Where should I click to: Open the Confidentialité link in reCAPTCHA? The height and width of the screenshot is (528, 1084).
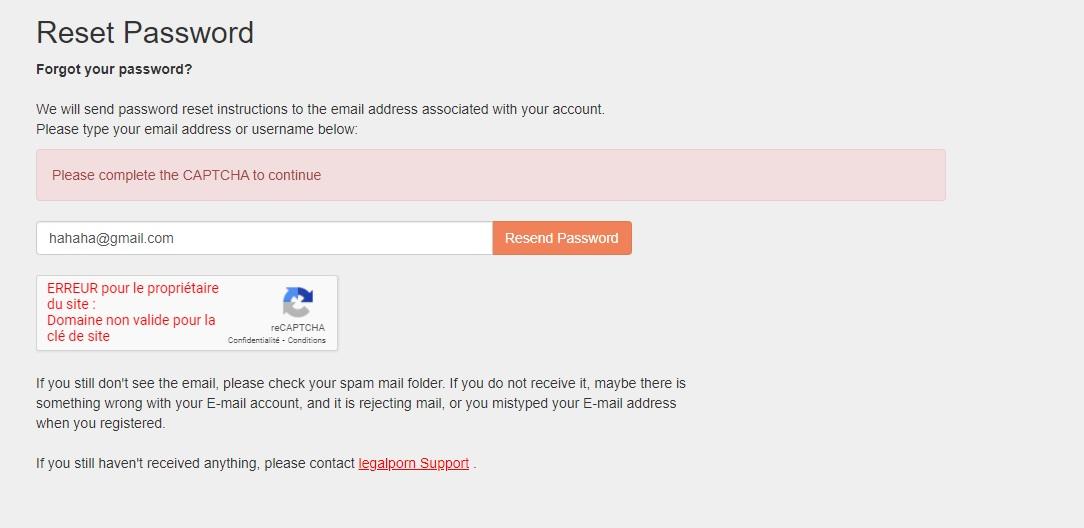tap(253, 340)
